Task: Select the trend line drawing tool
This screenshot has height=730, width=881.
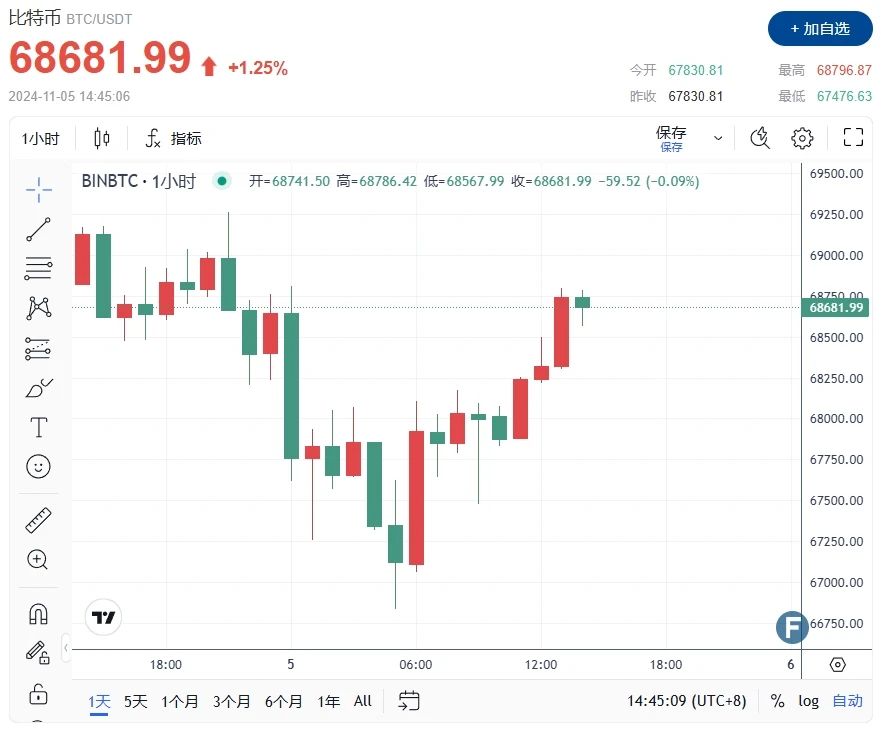Action: (38, 229)
